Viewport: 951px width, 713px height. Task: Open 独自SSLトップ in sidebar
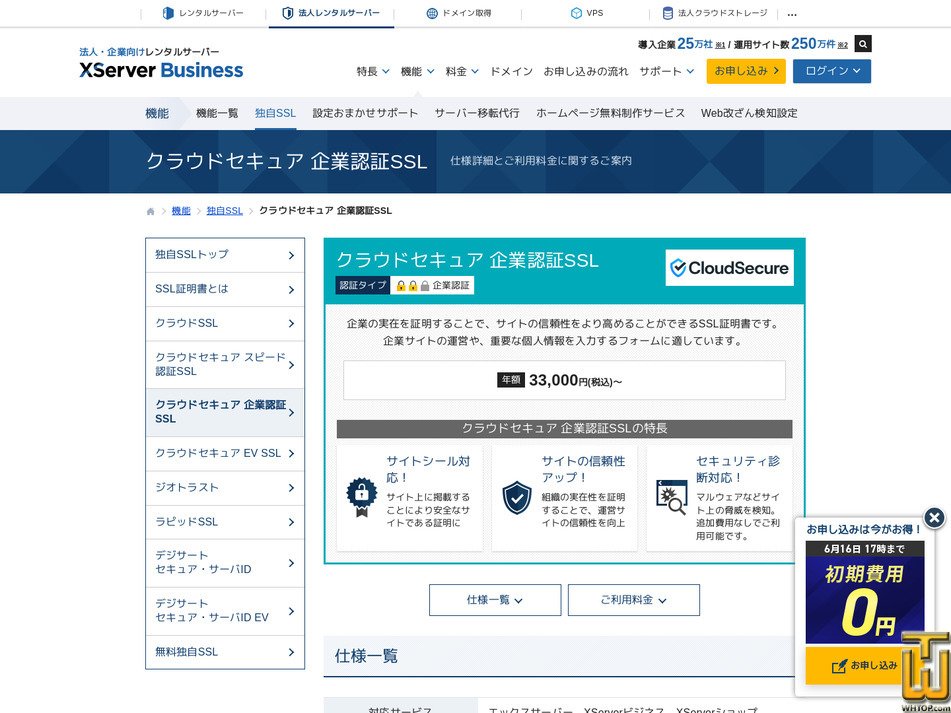point(225,255)
